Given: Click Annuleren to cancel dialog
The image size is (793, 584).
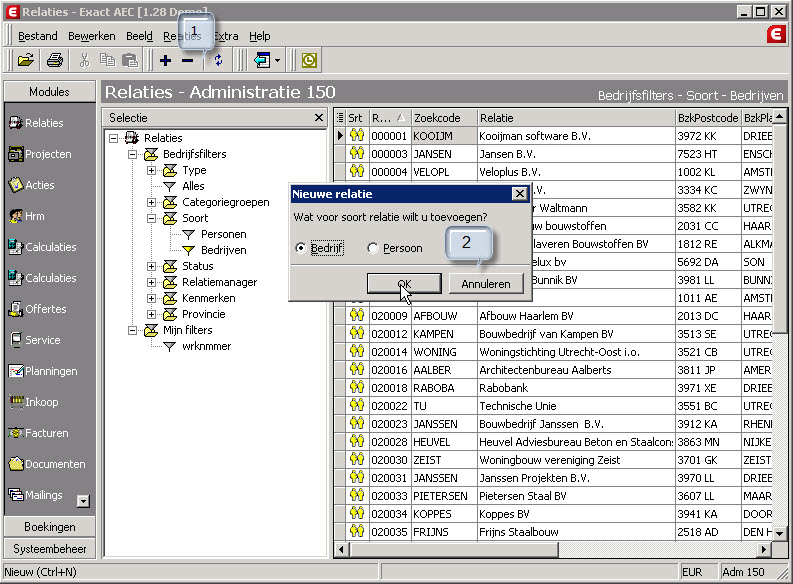Looking at the screenshot, I should click(x=486, y=284).
